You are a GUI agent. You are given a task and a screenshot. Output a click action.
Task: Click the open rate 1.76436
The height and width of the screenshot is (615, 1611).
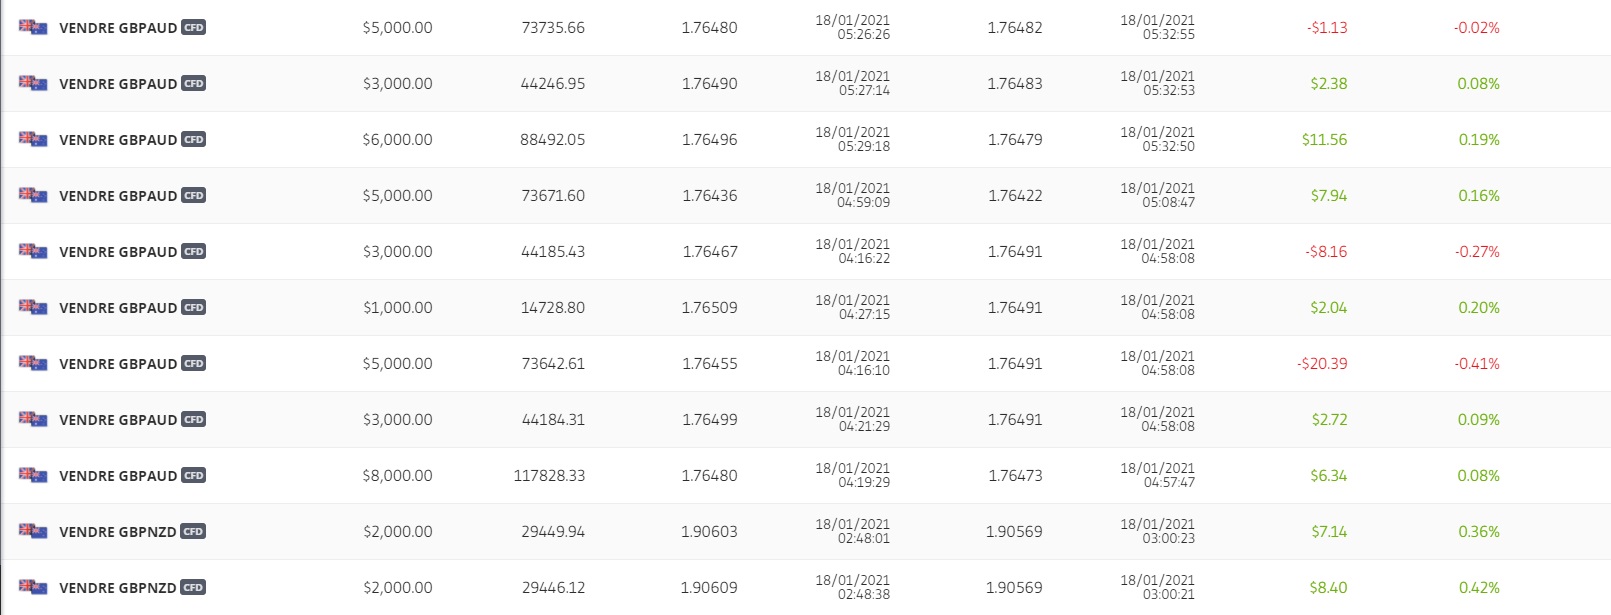pyautogui.click(x=709, y=196)
